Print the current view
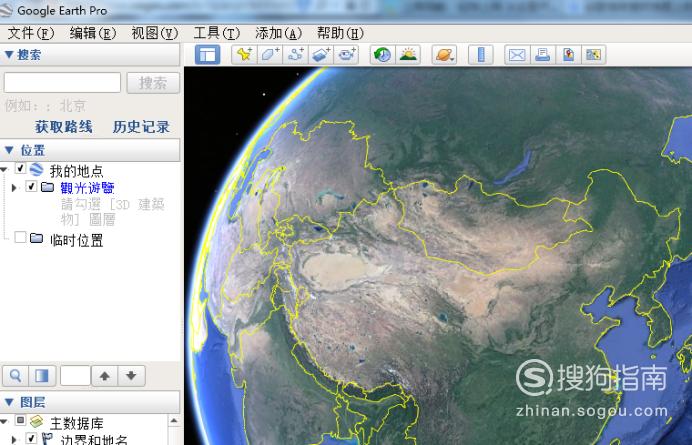 542,55
